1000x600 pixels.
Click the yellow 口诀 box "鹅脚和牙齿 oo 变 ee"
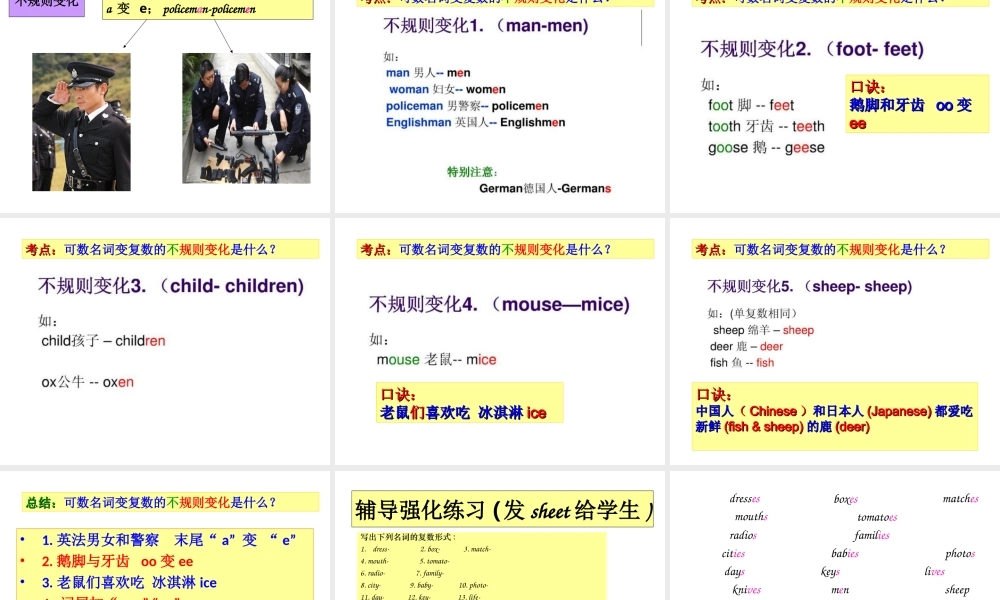tap(917, 104)
